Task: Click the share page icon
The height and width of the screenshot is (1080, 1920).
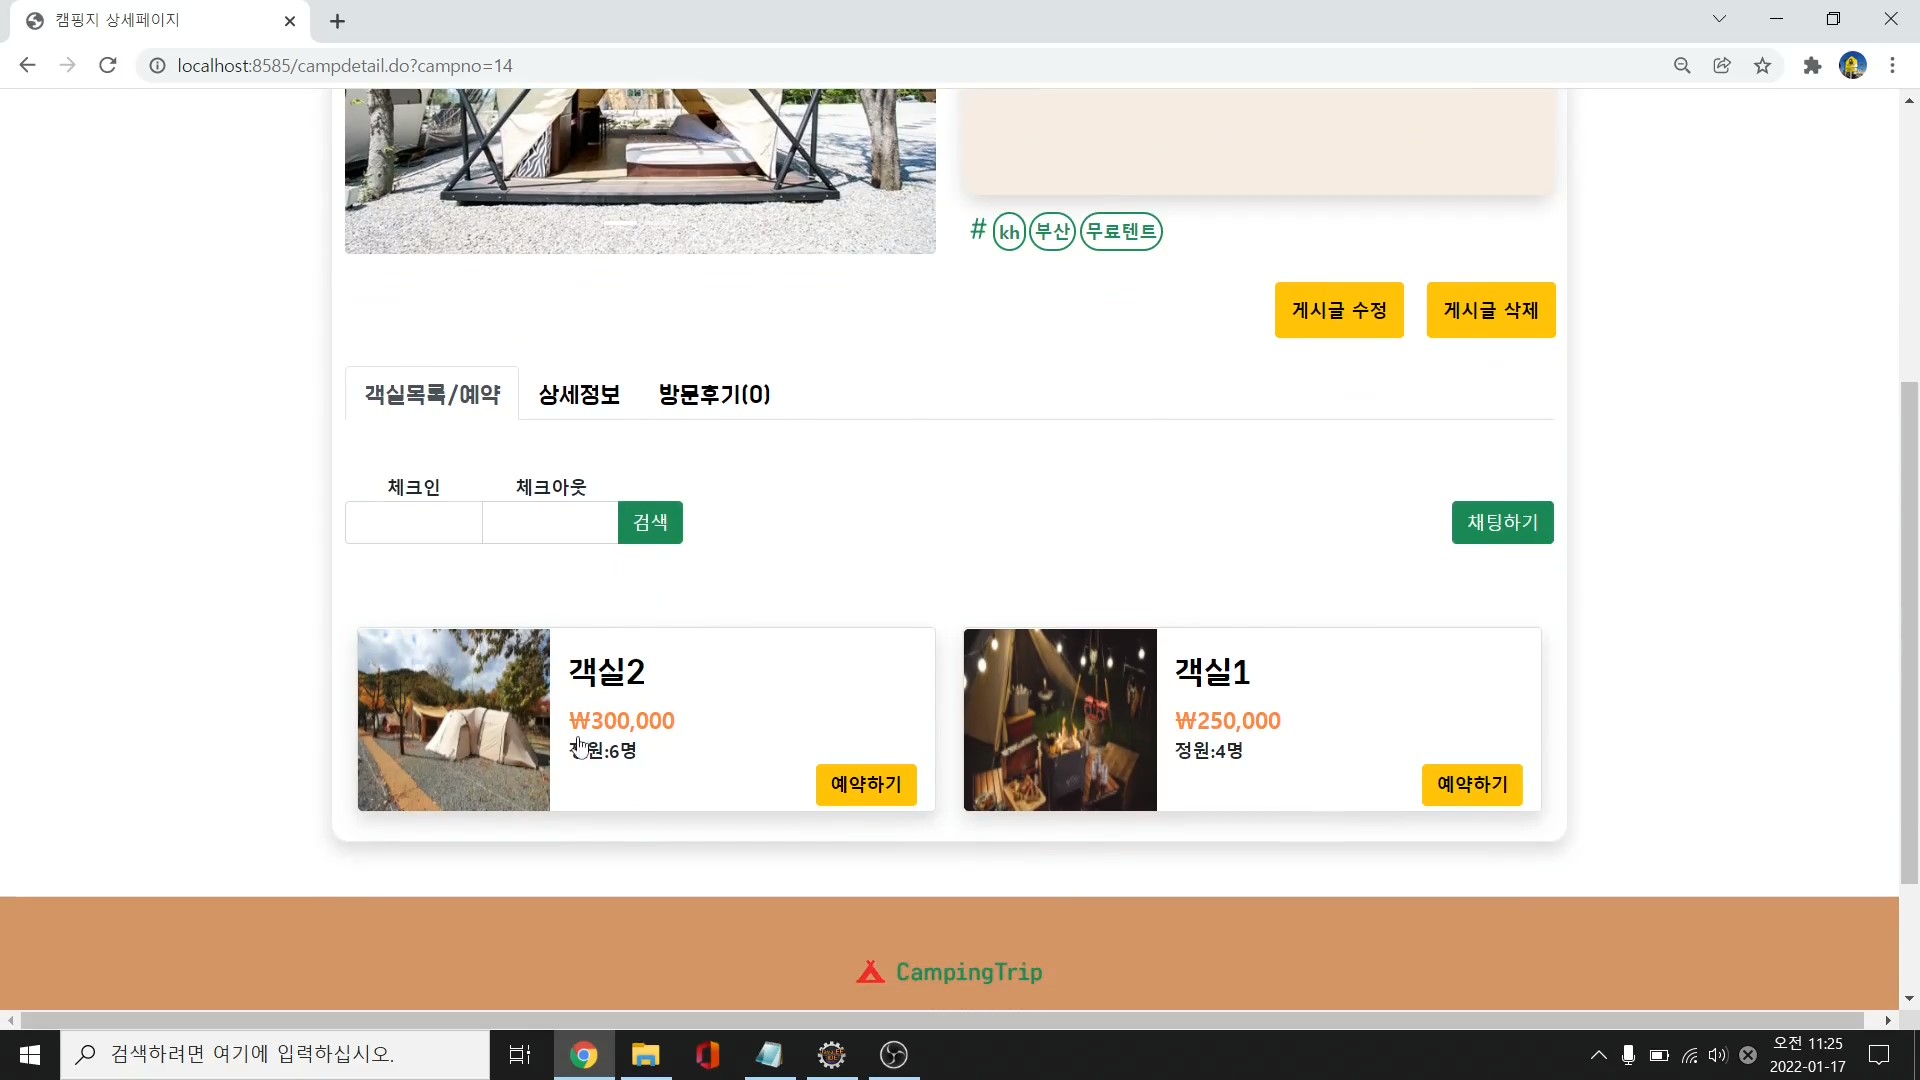Action: coord(1722,66)
